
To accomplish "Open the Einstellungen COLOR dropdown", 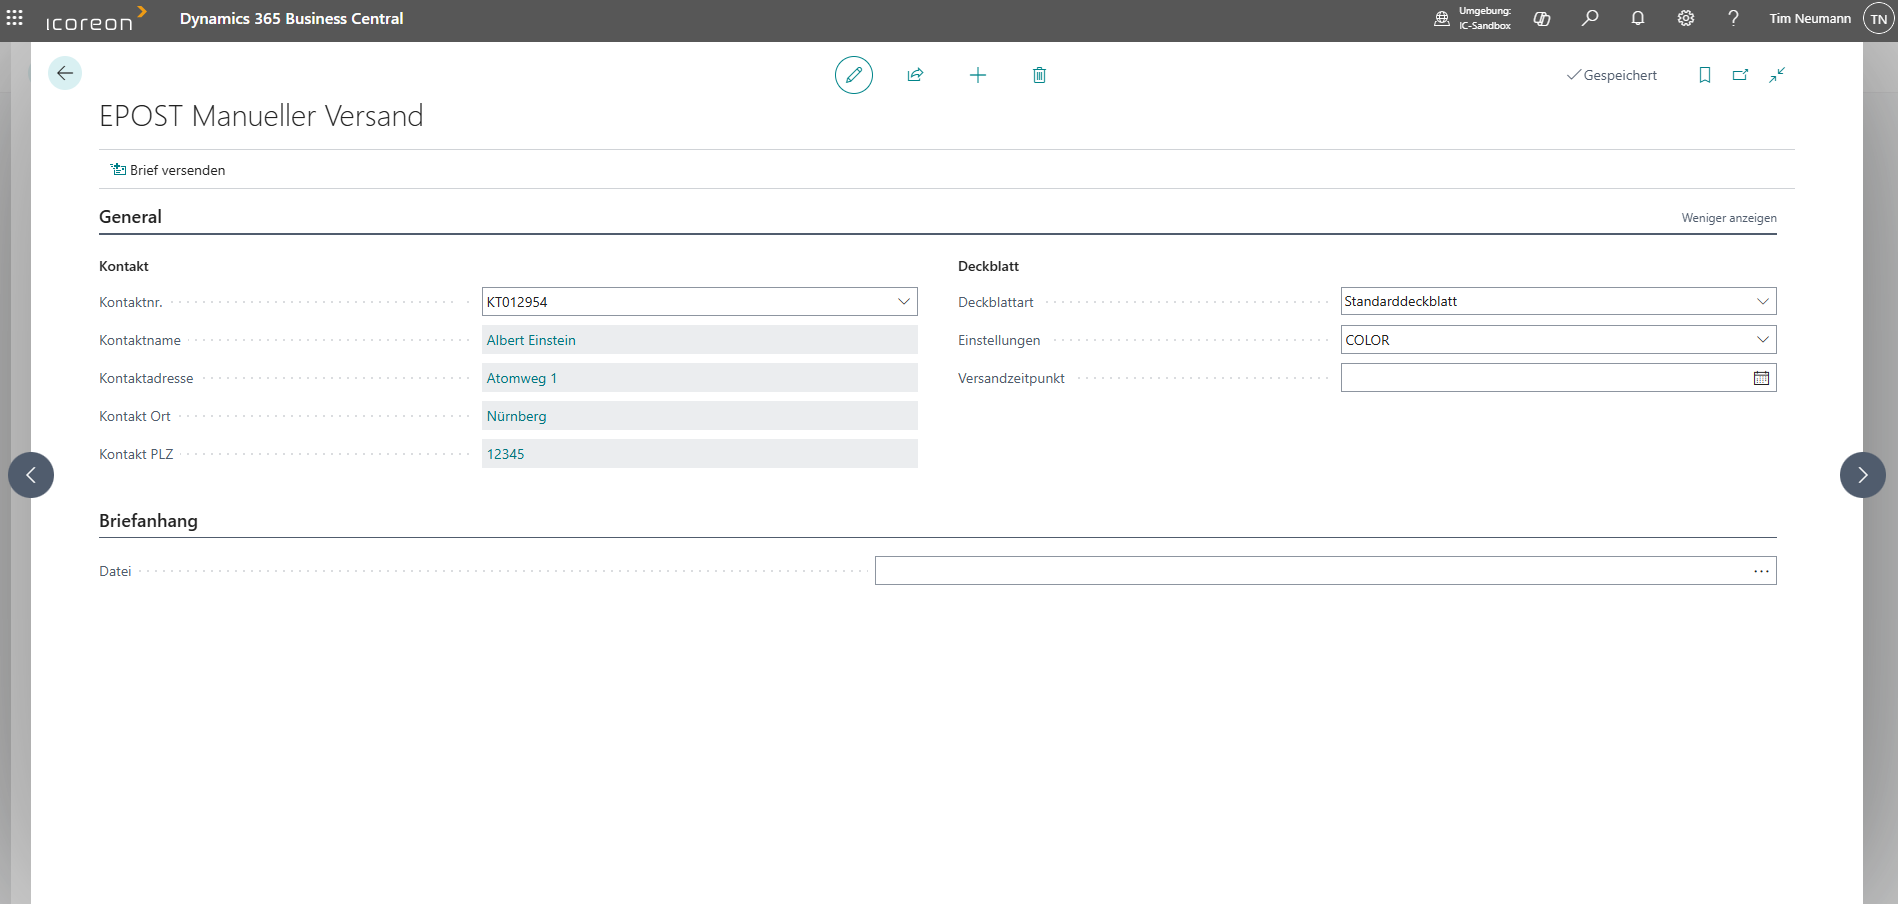I will tap(1762, 340).
